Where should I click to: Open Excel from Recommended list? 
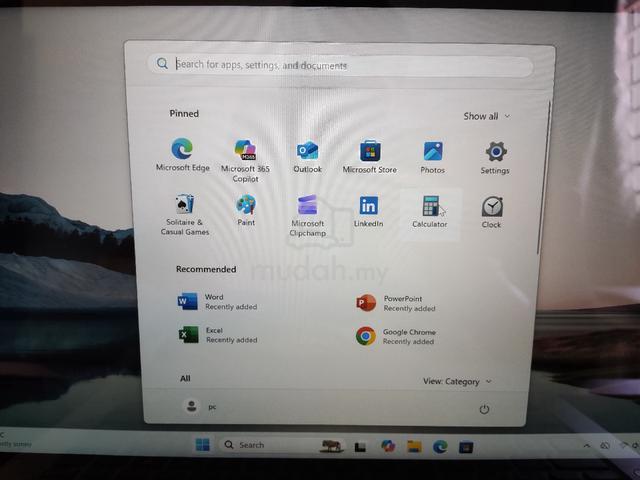[218, 335]
